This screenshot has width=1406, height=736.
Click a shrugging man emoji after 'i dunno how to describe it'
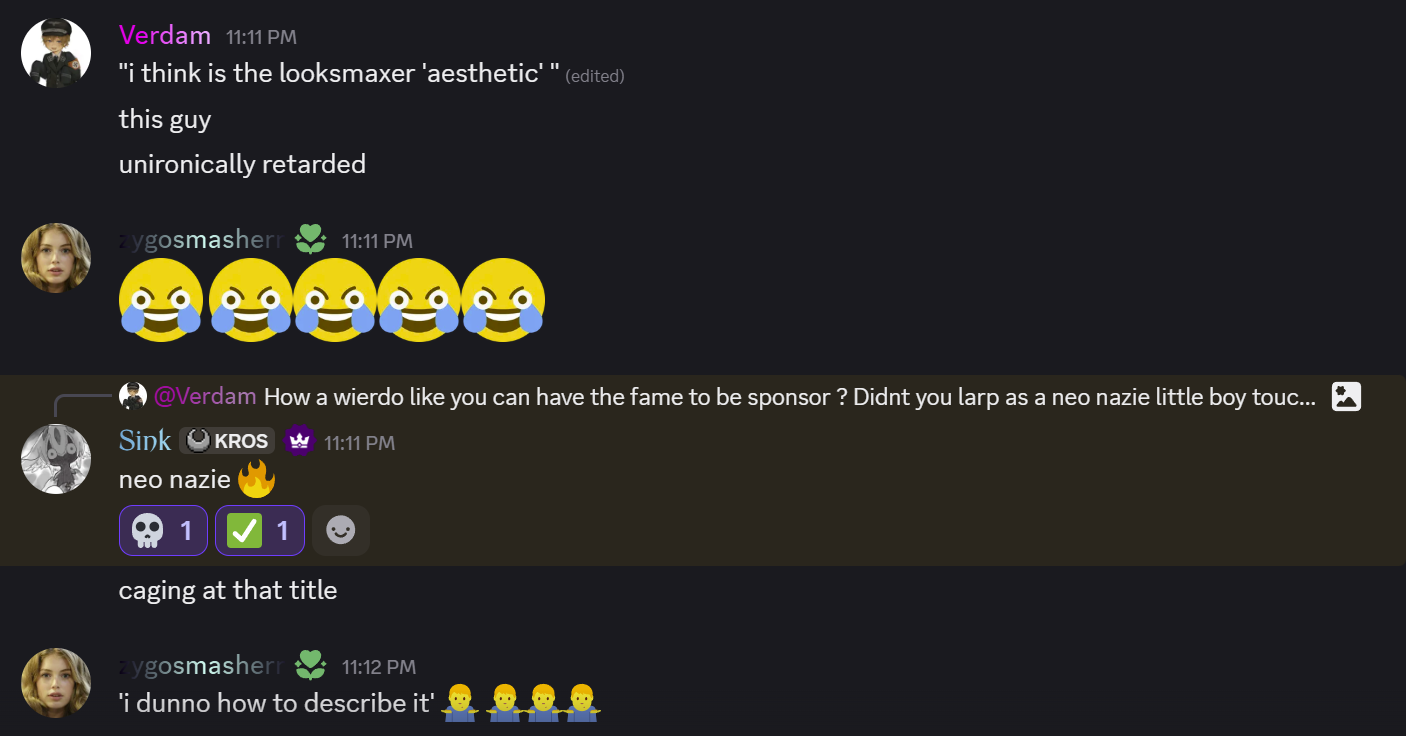[460, 702]
